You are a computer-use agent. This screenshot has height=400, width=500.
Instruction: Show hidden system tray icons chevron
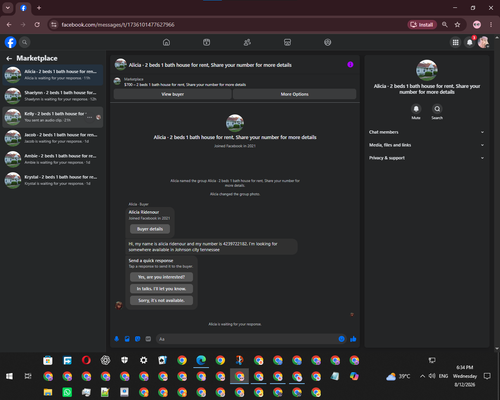coord(422,376)
